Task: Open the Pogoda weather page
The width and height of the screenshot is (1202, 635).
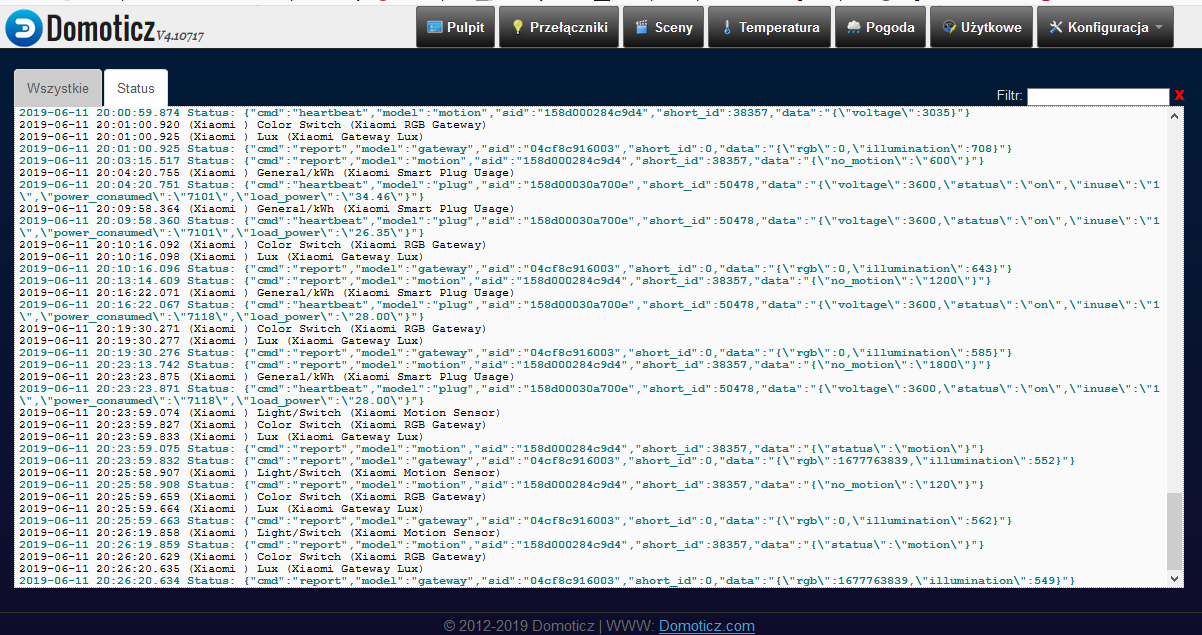Action: tap(880, 27)
